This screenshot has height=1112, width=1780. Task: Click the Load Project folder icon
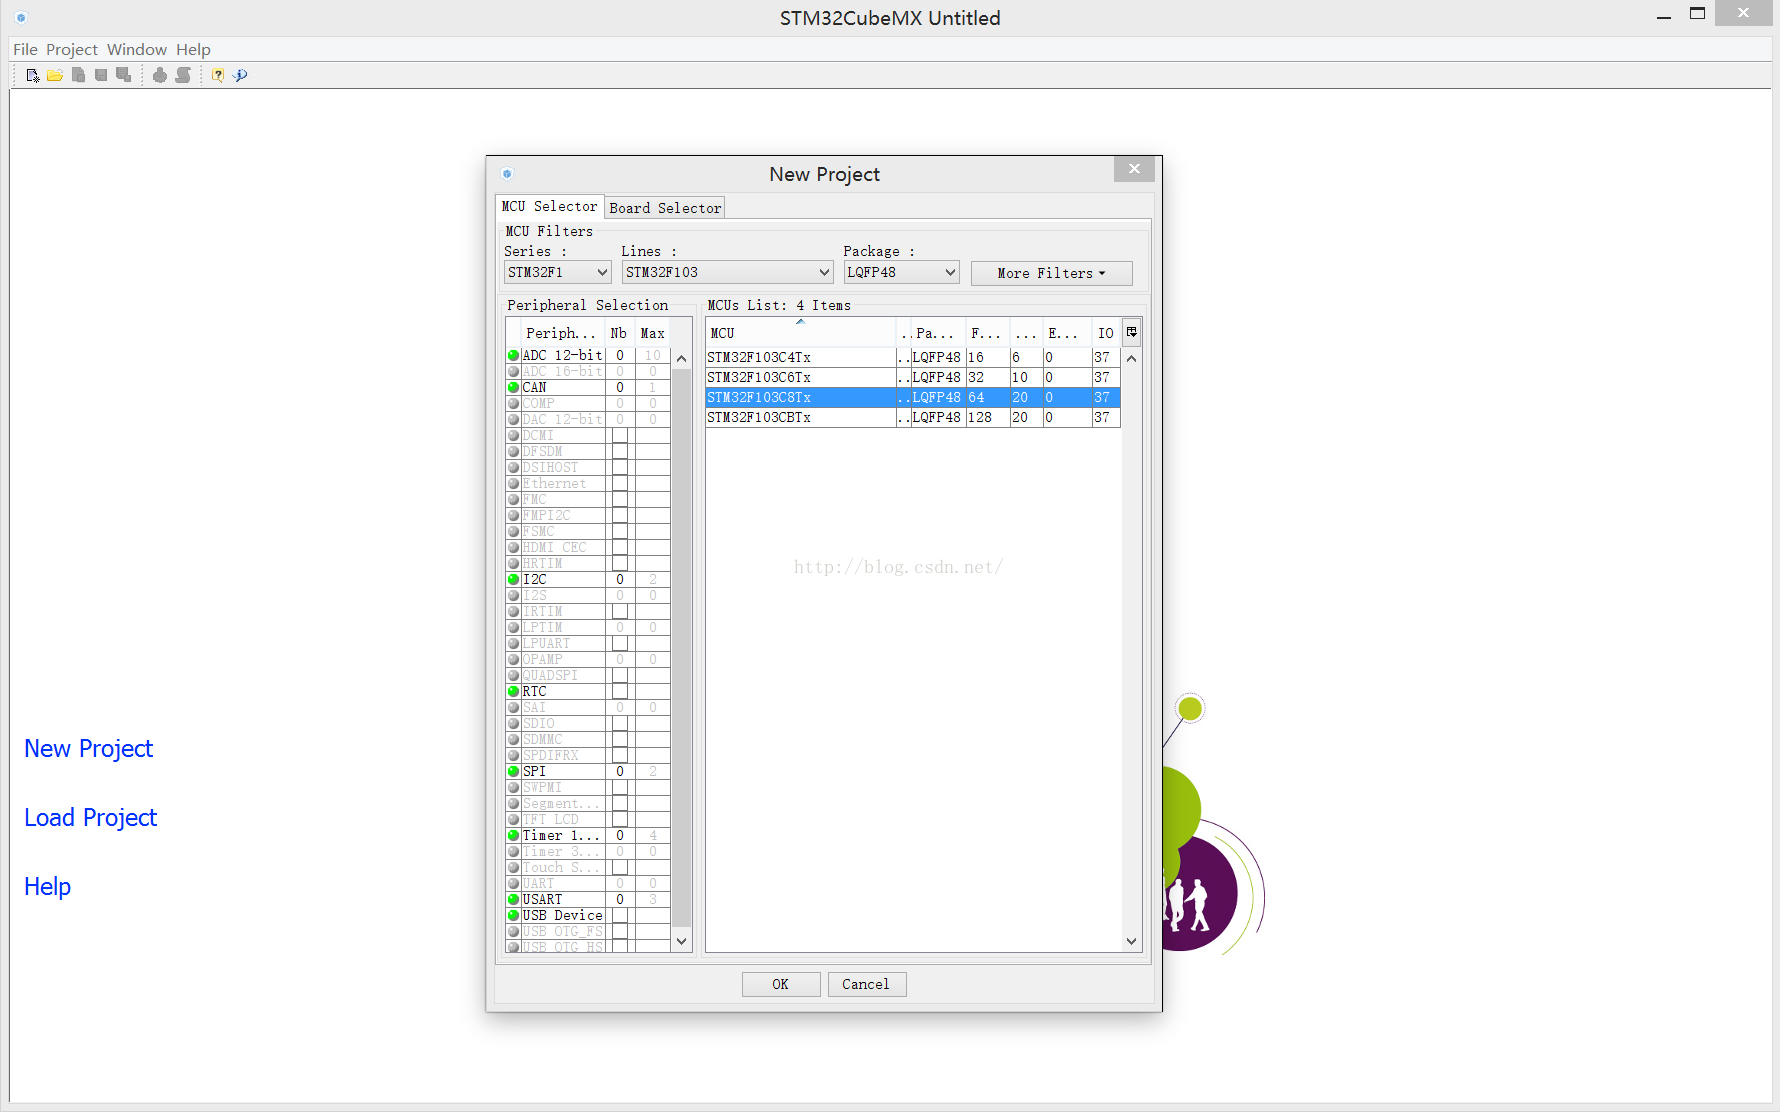[55, 75]
